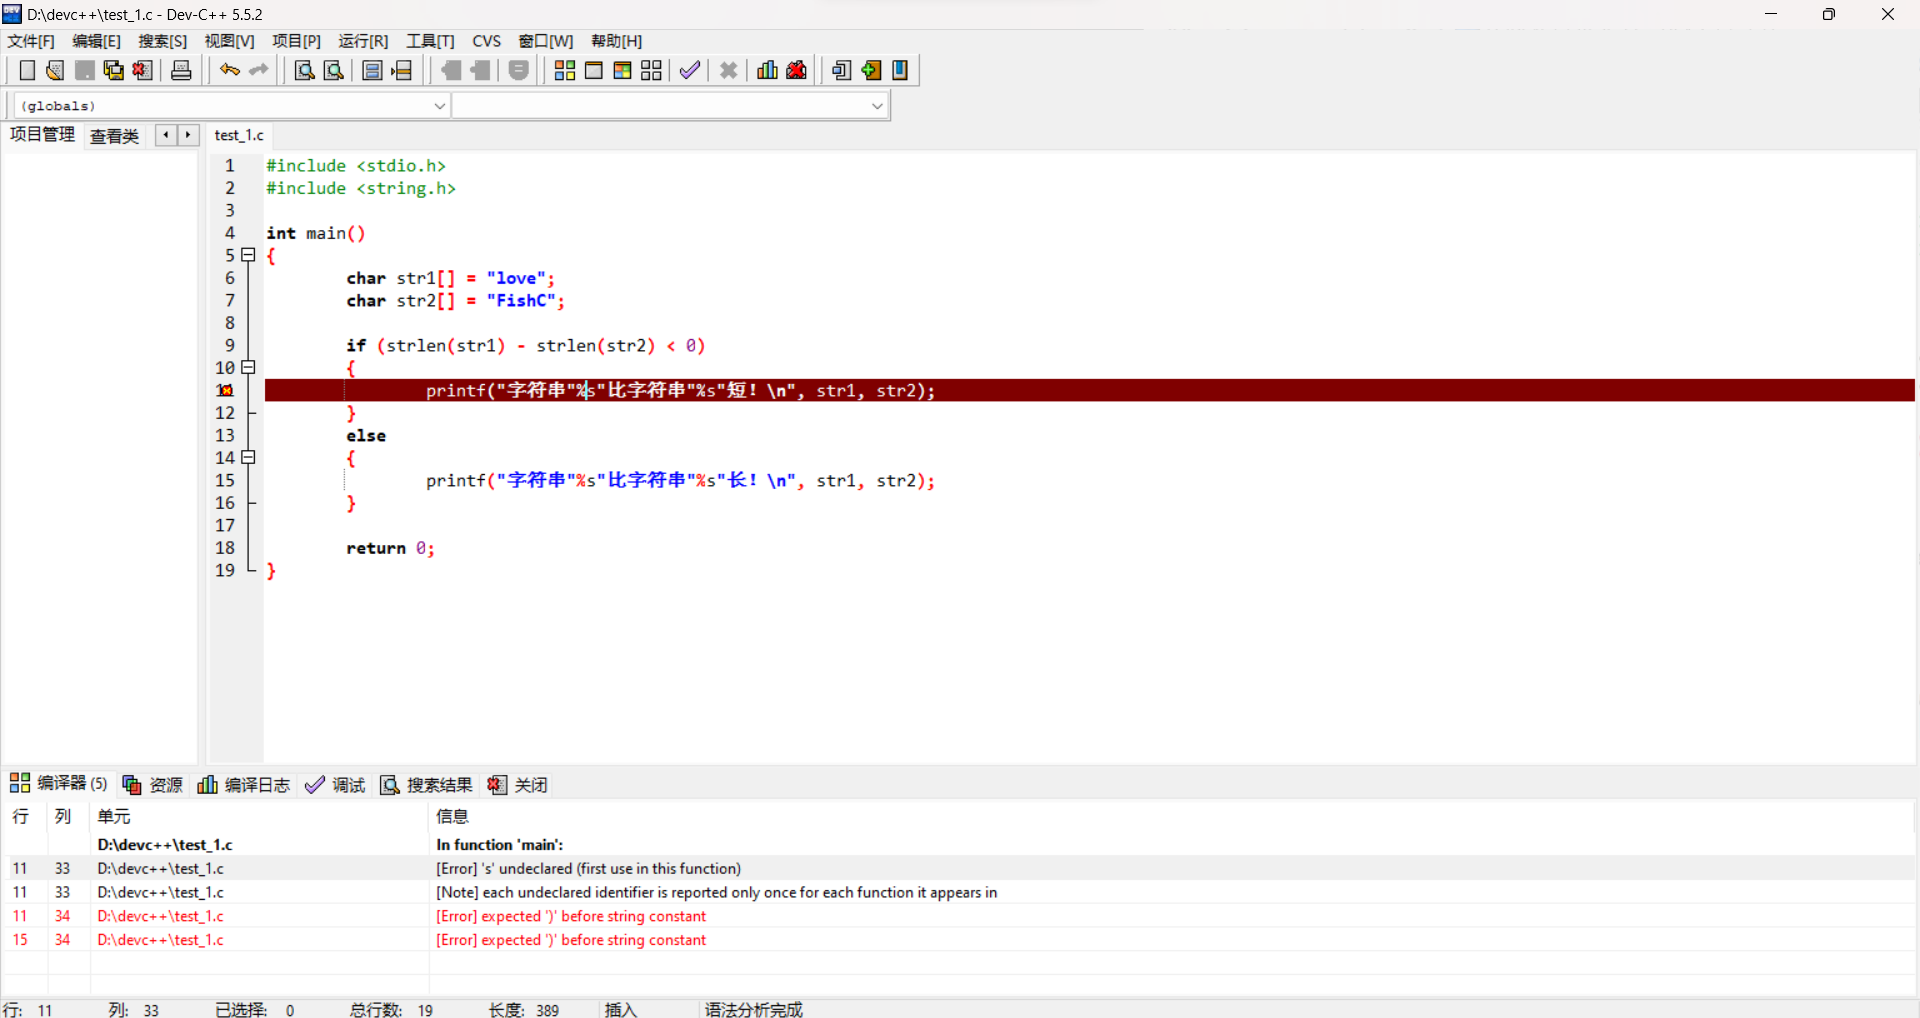The height and width of the screenshot is (1018, 1920).
Task: Collapse the code fold at line 5
Action: click(x=249, y=255)
